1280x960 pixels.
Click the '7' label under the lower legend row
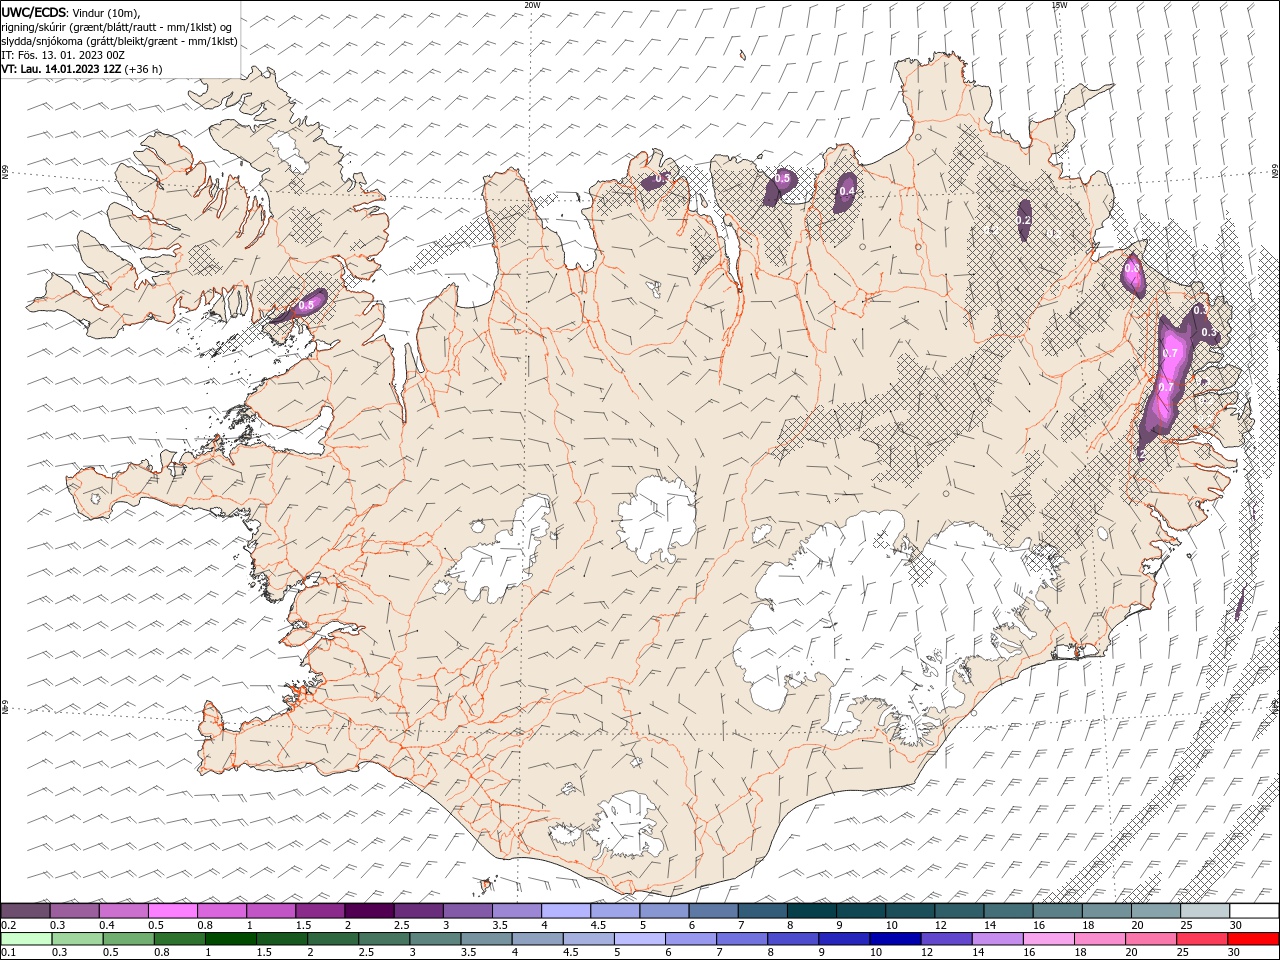(x=722, y=952)
